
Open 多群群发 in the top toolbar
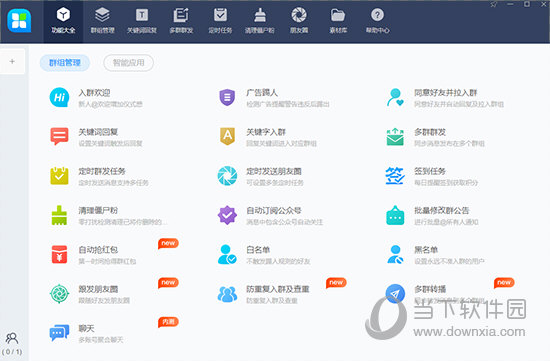click(x=181, y=21)
